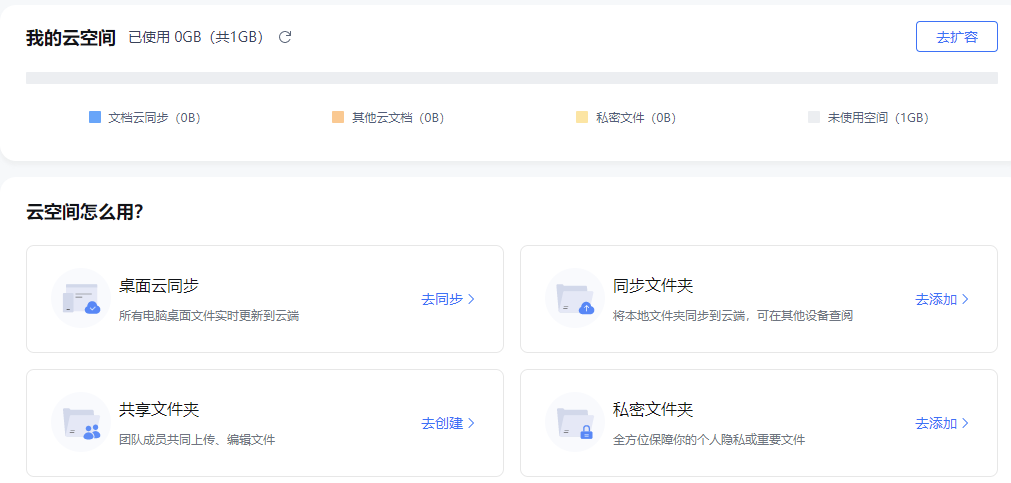Screen dimensions: 1011x483
Task: Select the 共享文件夹 card title
Action: coord(159,409)
